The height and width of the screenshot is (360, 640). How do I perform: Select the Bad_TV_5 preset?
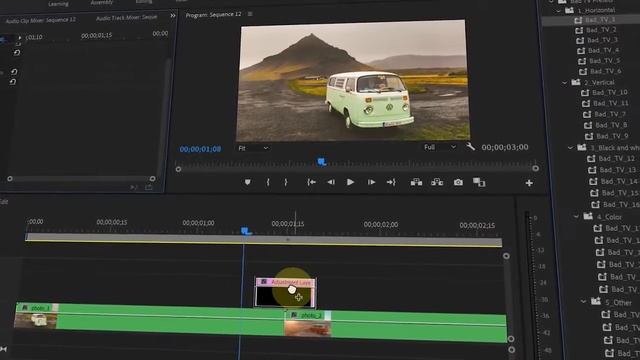[x=604, y=60]
